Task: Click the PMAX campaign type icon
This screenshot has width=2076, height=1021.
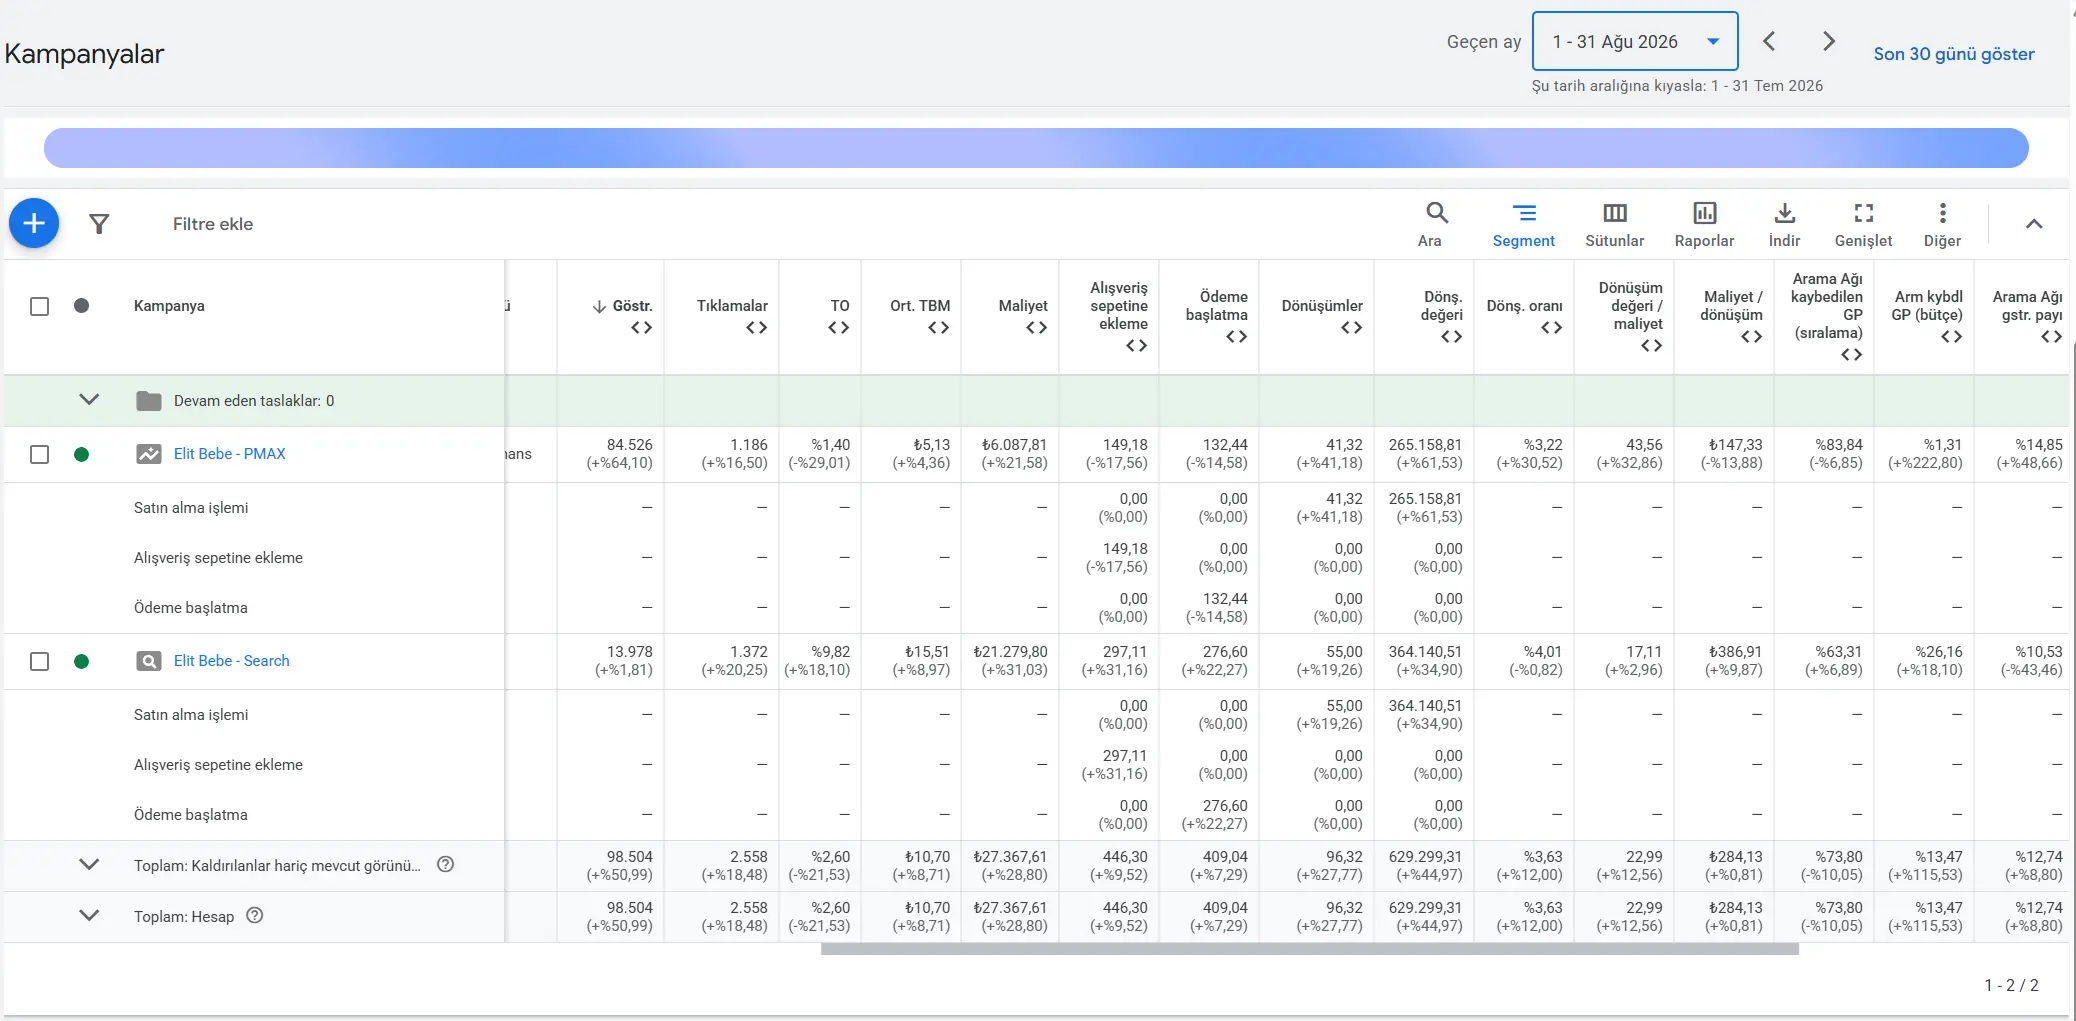Action: 149,454
